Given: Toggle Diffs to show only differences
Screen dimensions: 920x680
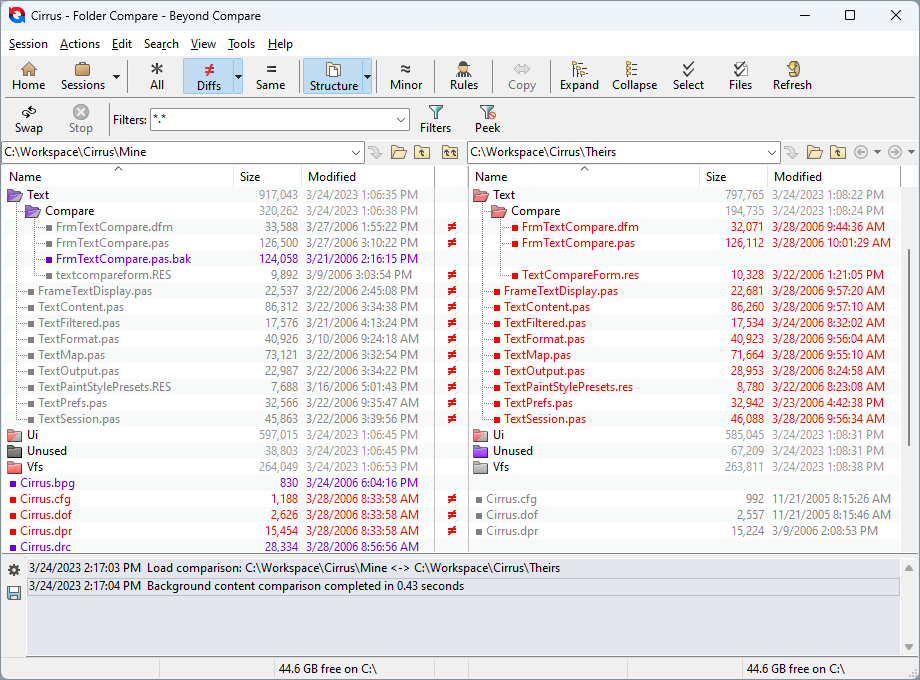Looking at the screenshot, I should pyautogui.click(x=207, y=75).
